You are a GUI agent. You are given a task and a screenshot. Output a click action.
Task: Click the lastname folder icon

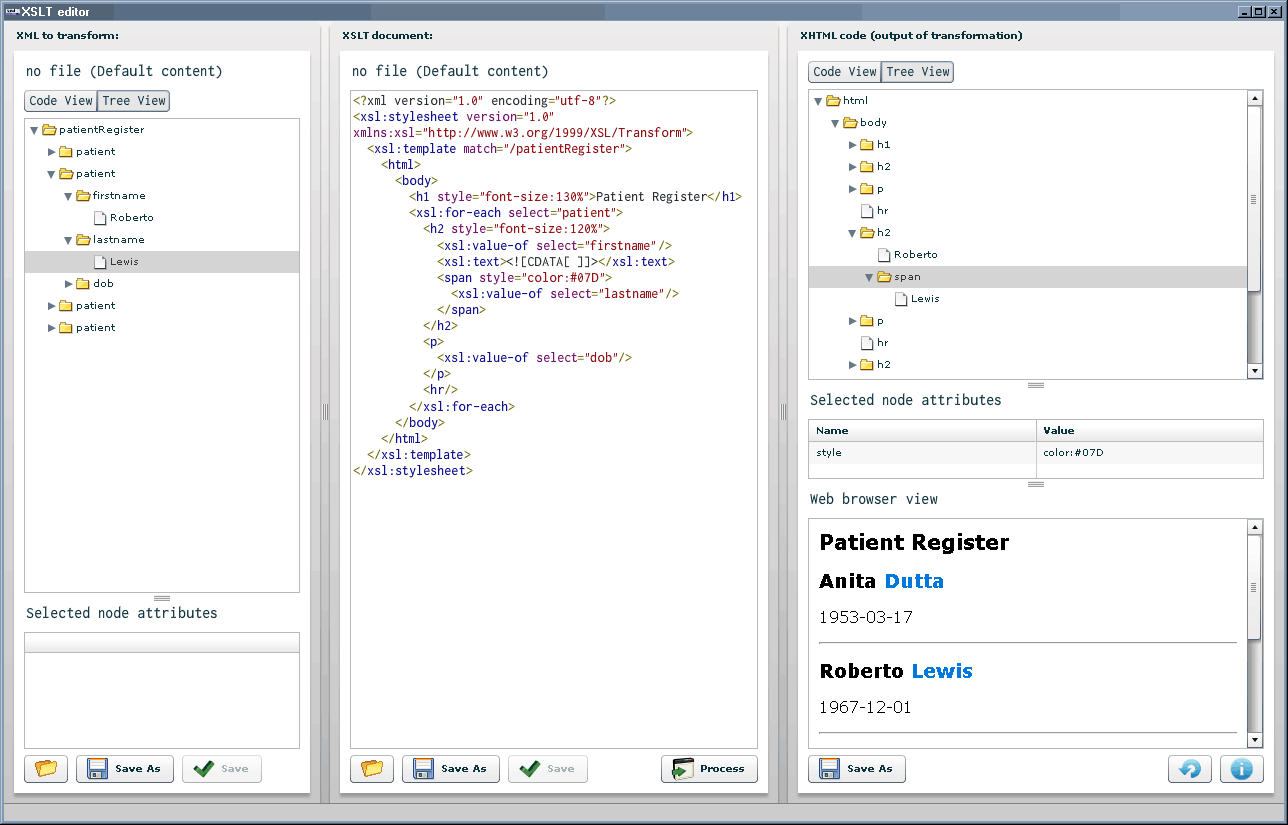(x=83, y=240)
